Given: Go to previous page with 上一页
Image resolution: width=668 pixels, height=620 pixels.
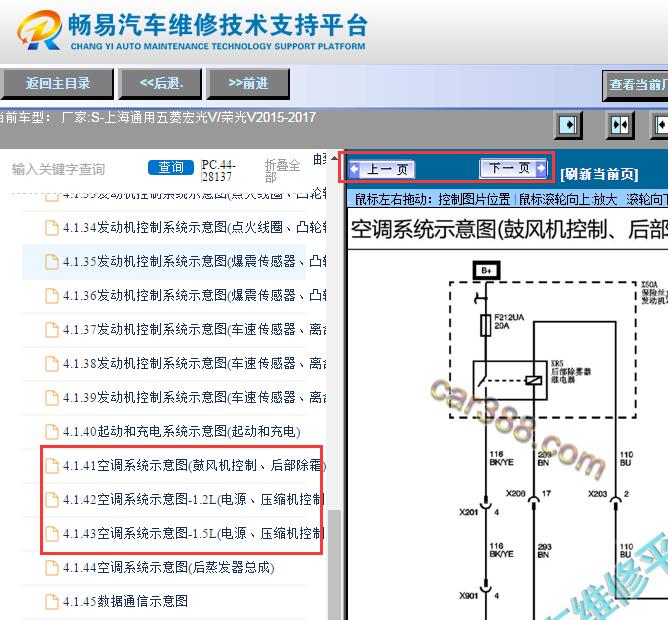Looking at the screenshot, I should pos(382,170).
